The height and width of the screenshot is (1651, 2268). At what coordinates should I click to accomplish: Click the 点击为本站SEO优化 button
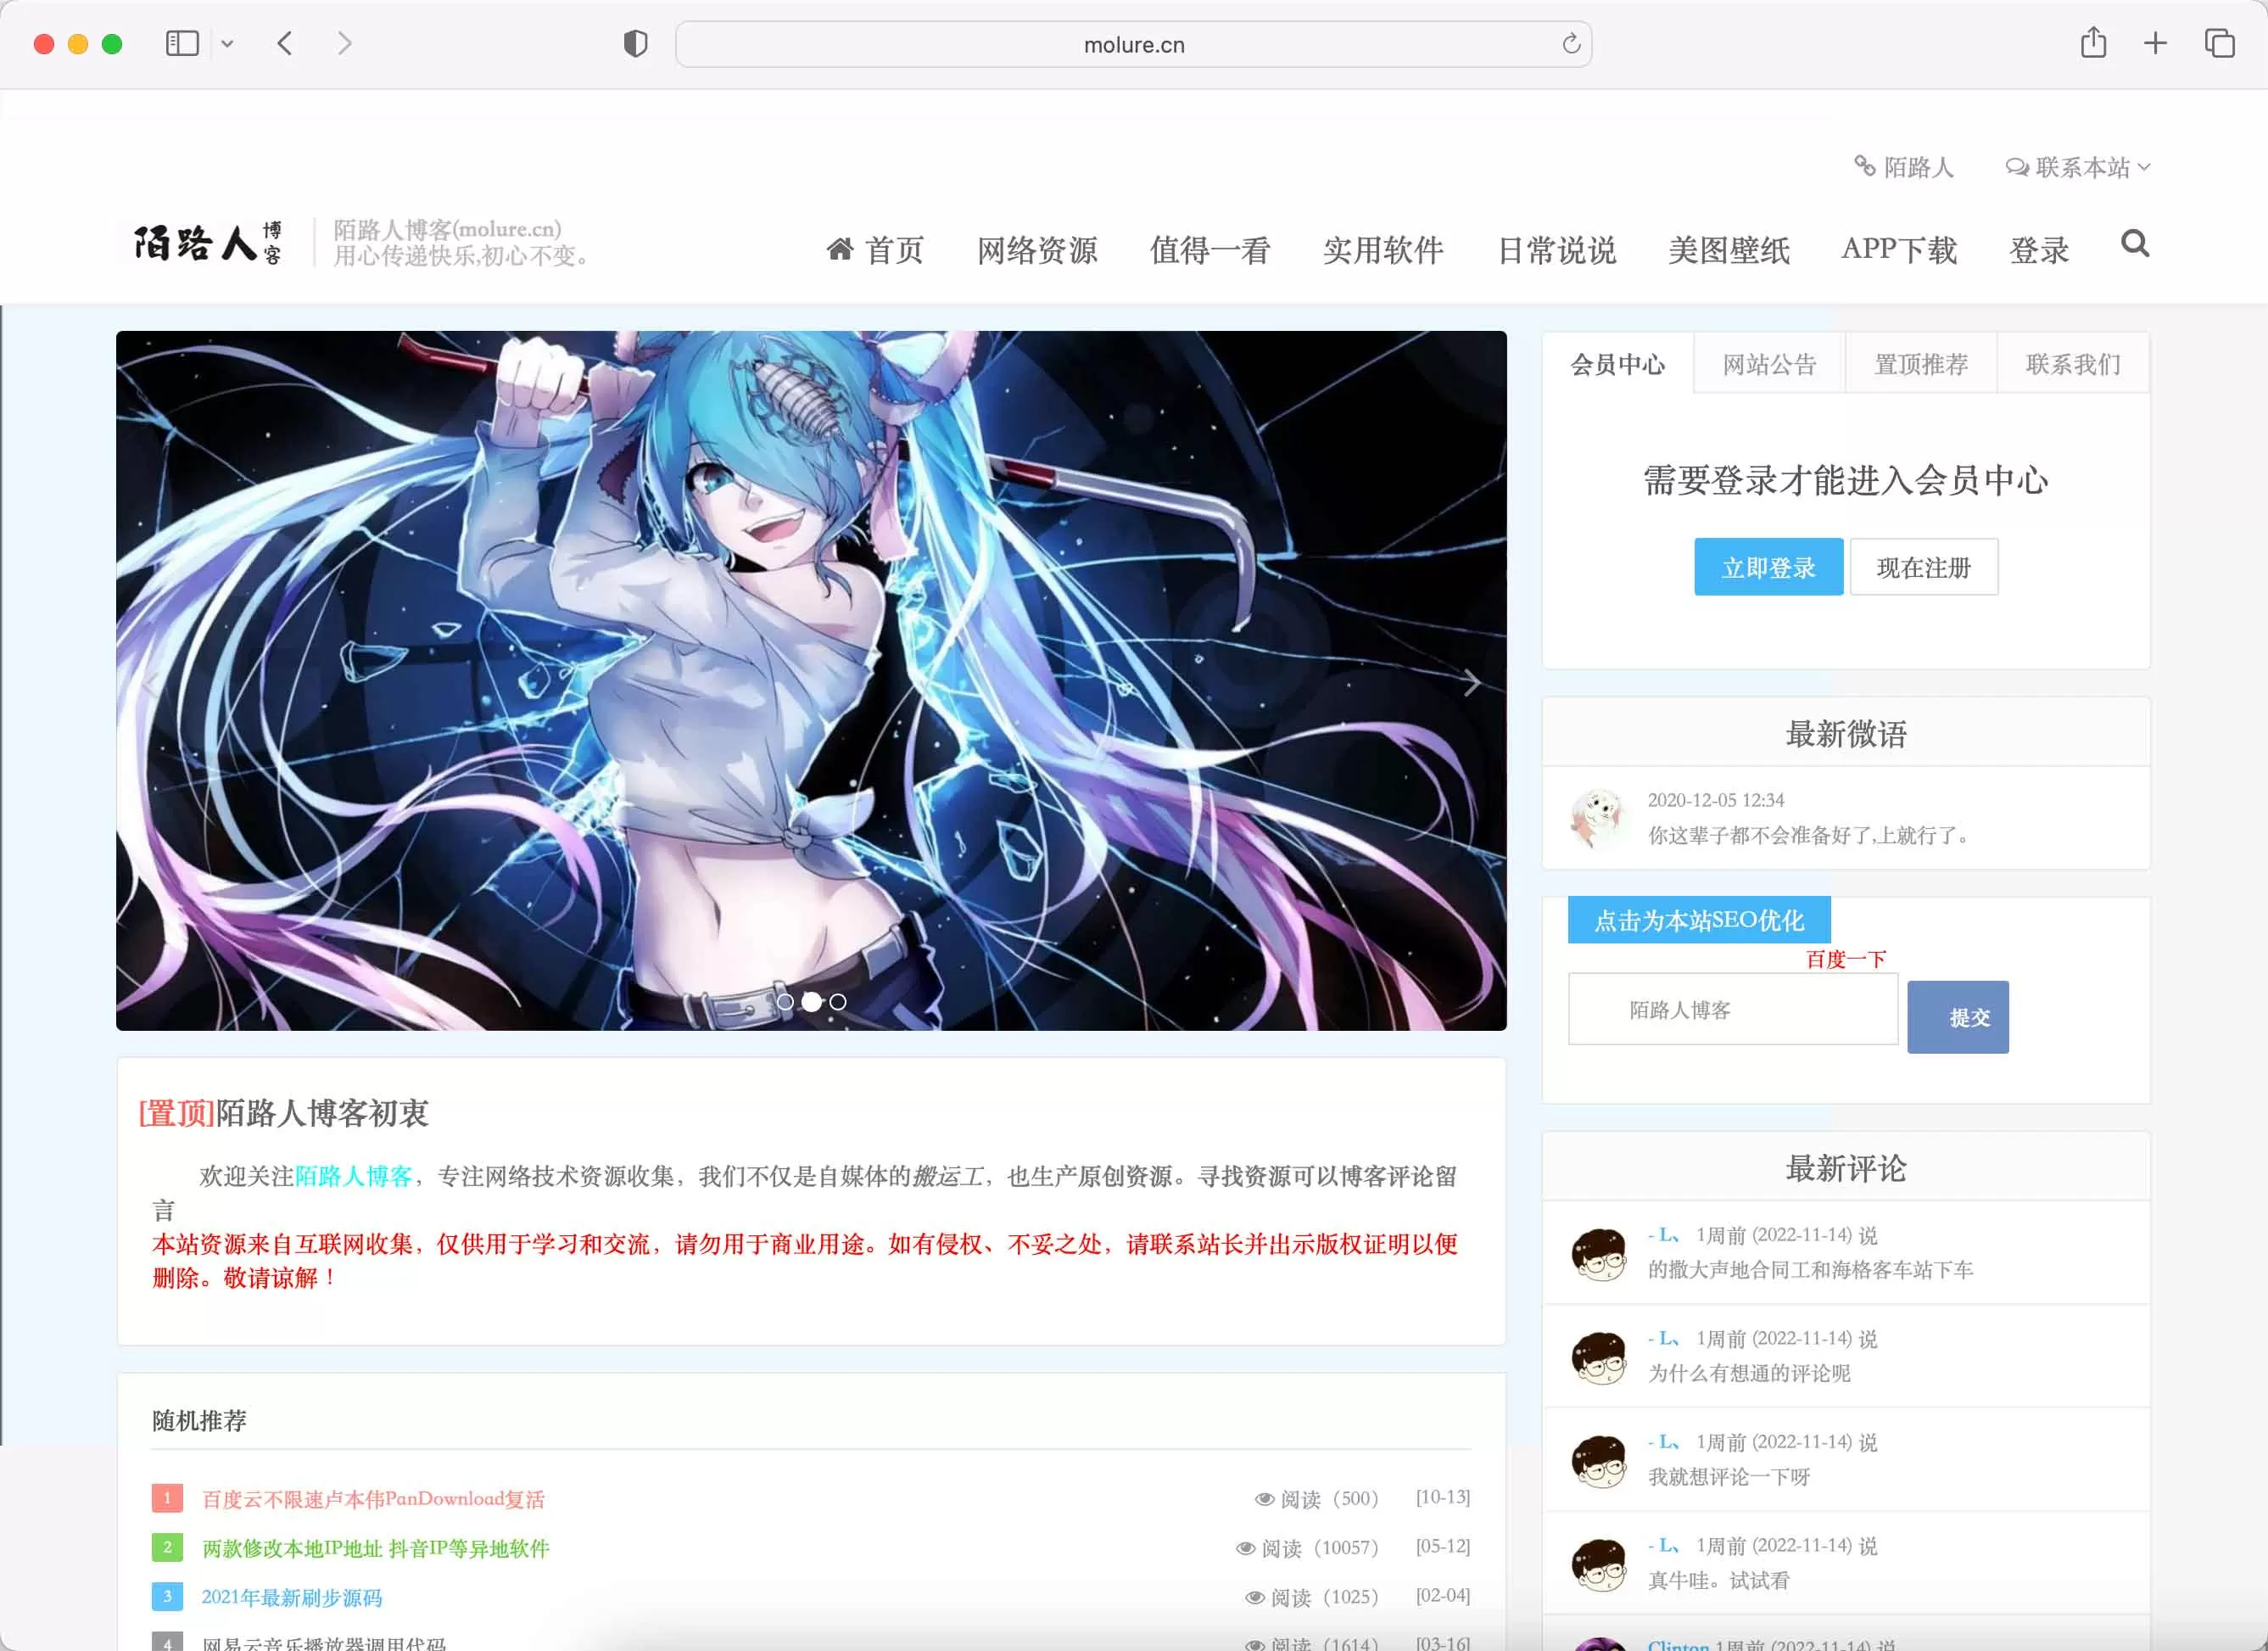(x=1699, y=920)
